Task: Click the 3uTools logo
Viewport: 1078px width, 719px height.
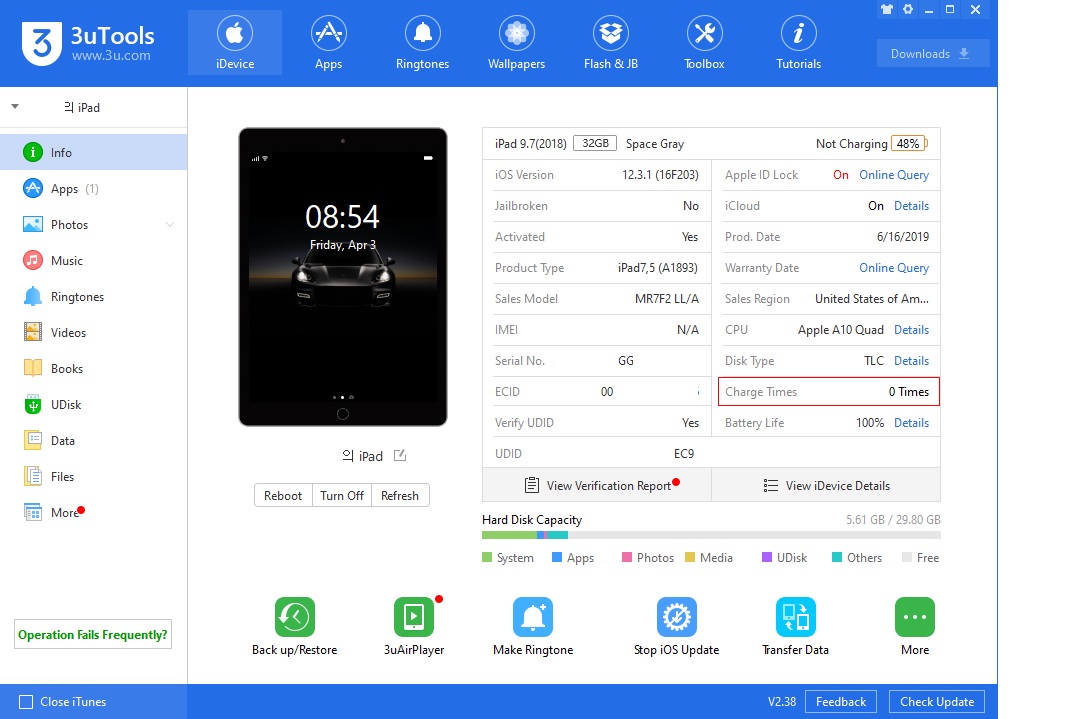Action: (89, 43)
